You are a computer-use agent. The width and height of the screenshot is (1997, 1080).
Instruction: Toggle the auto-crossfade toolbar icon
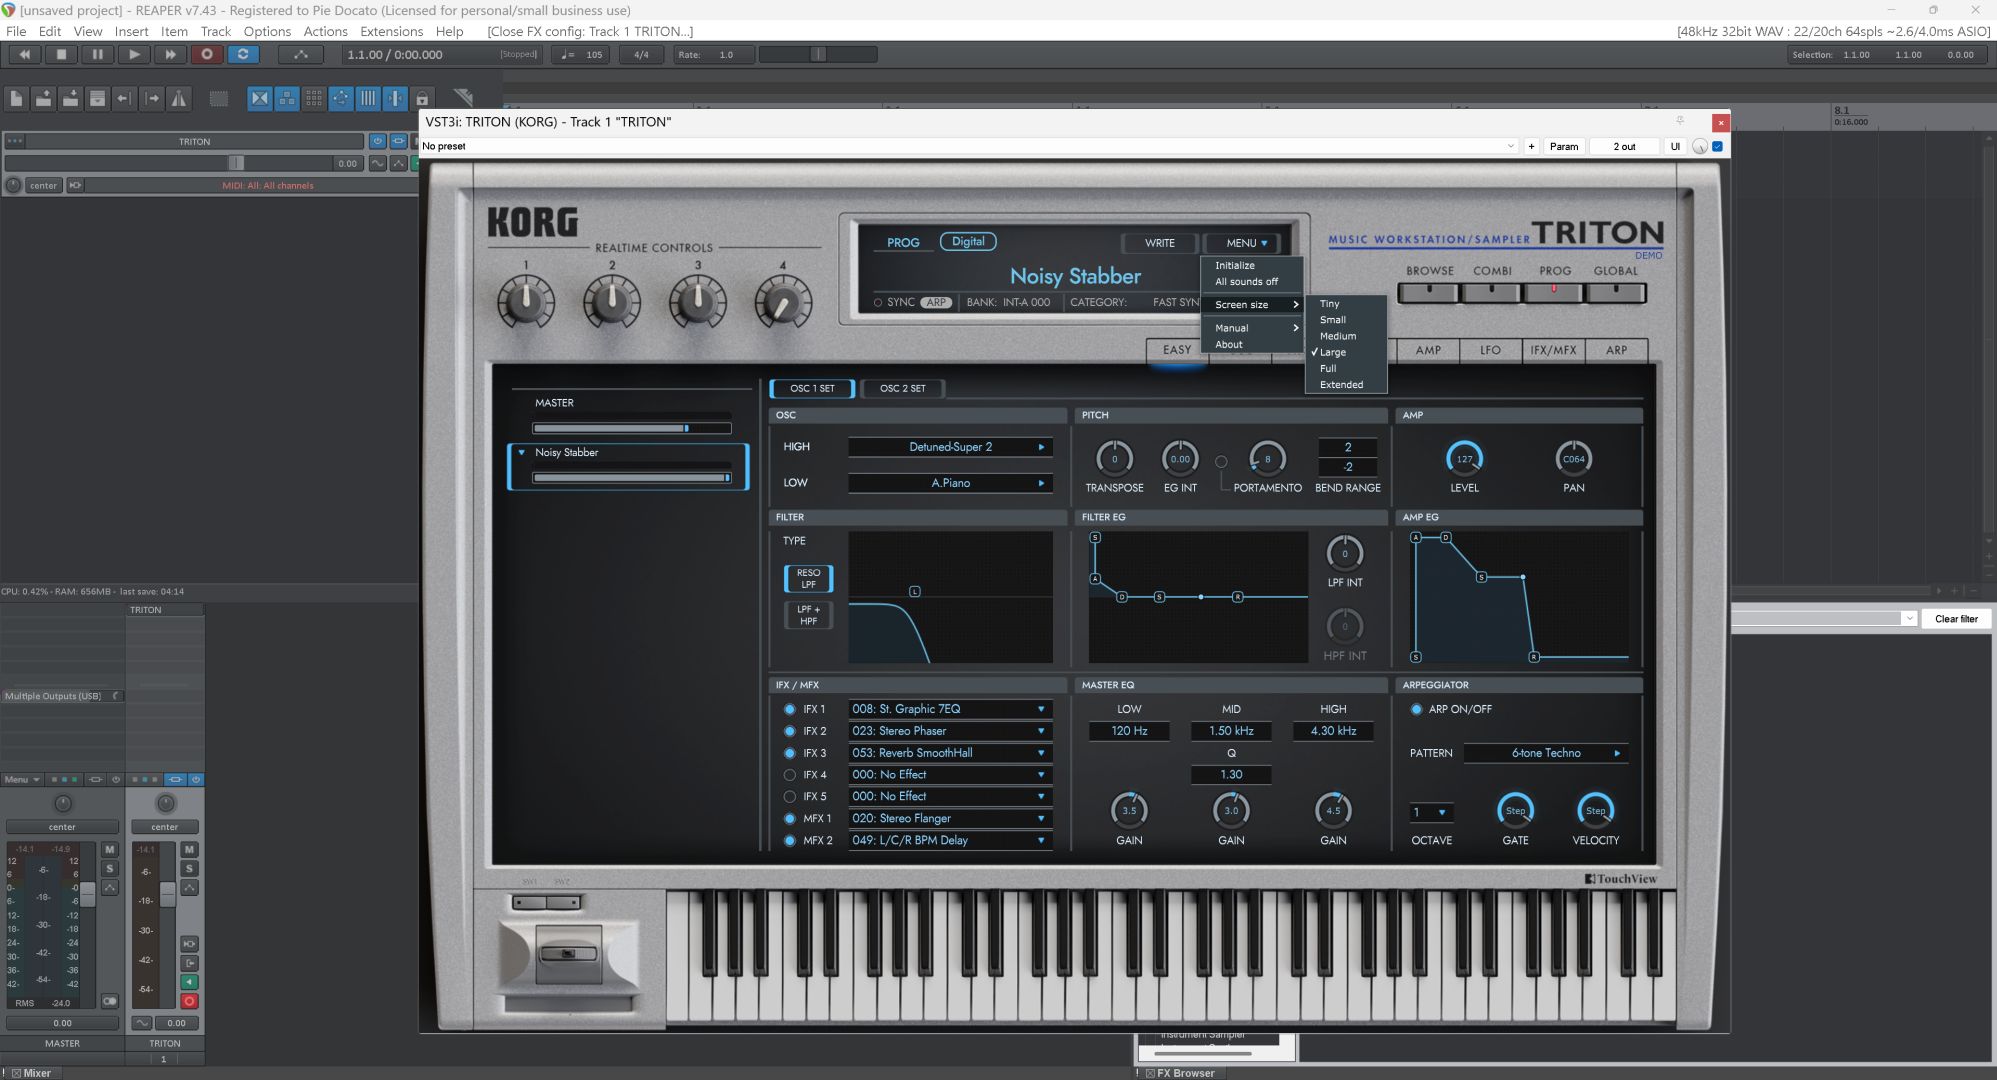tap(260, 98)
